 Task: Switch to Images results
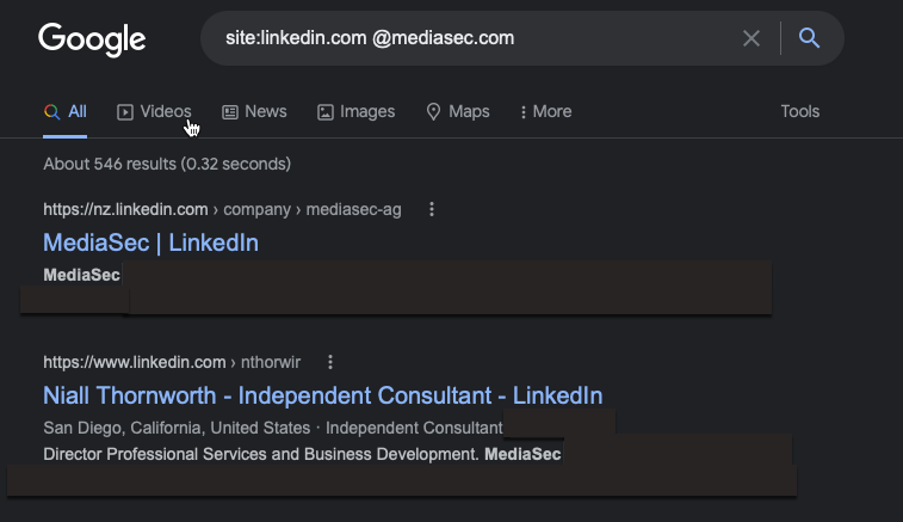pos(356,111)
